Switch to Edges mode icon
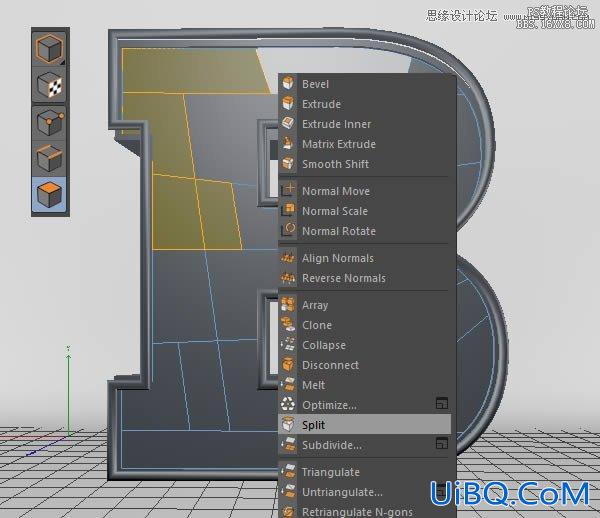The width and height of the screenshot is (600, 518). click(x=49, y=158)
